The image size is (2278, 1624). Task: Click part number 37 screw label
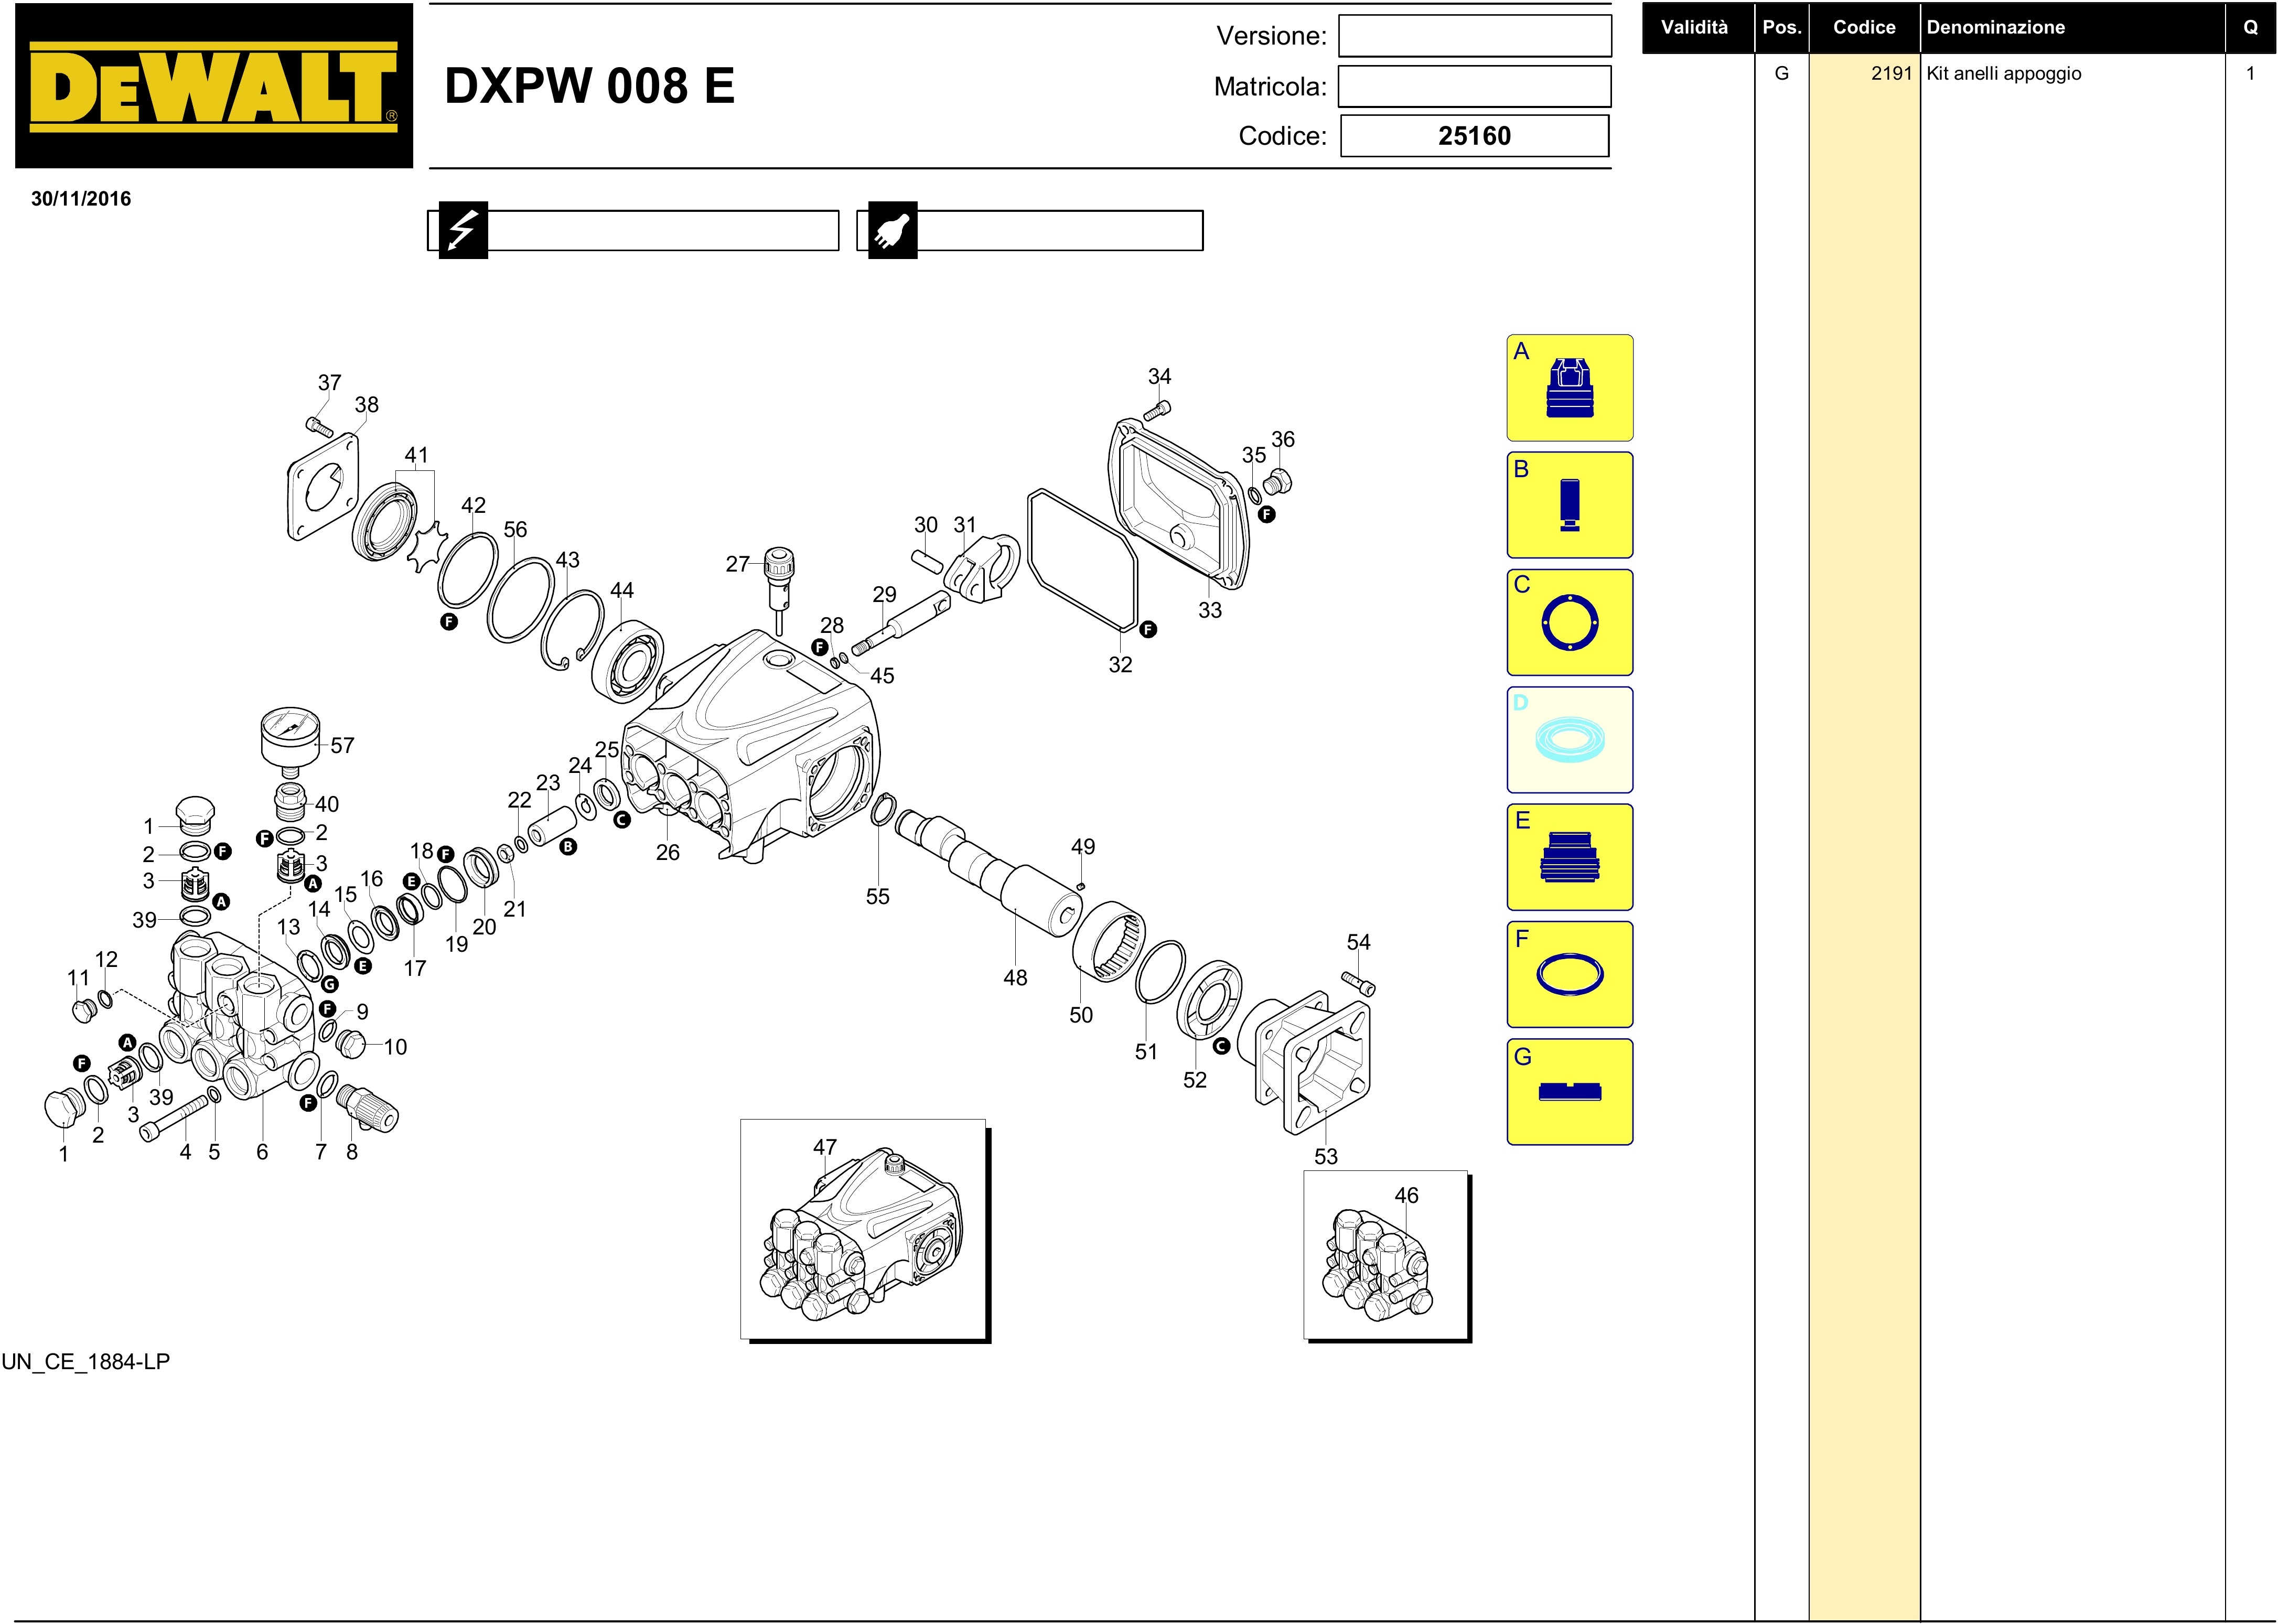[x=330, y=383]
